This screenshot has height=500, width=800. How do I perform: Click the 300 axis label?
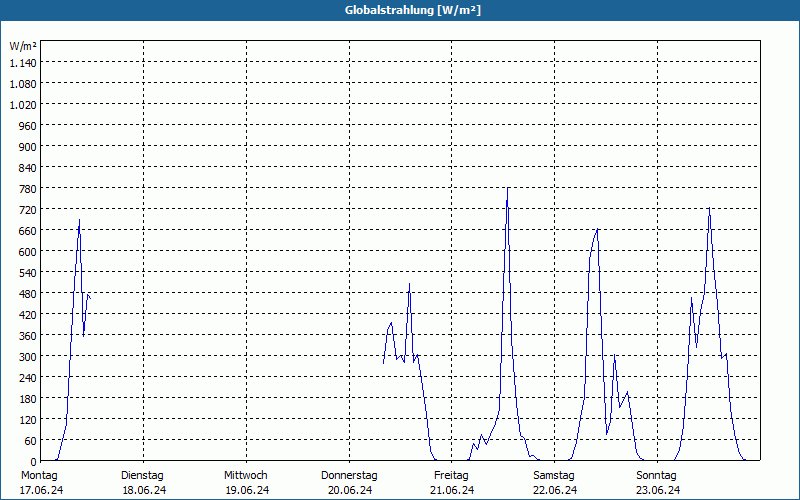pyautogui.click(x=28, y=356)
